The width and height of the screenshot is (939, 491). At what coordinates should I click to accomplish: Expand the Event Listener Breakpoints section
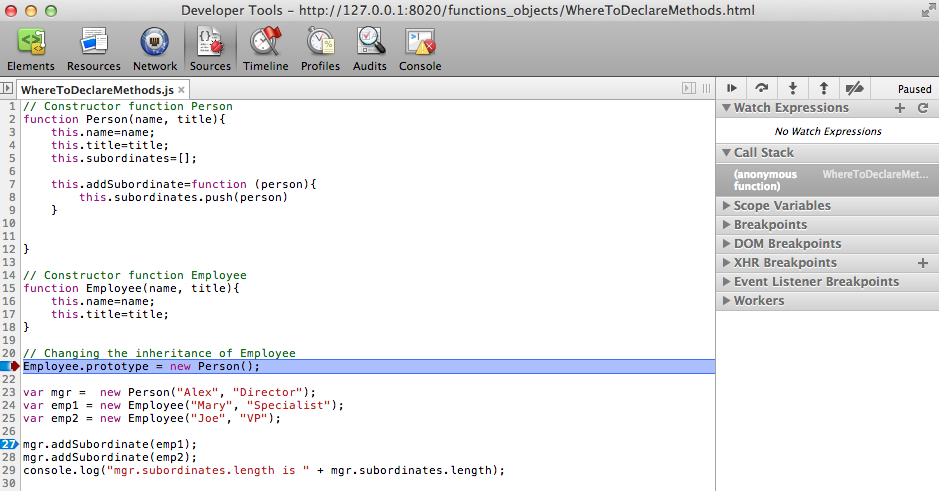pyautogui.click(x=816, y=282)
